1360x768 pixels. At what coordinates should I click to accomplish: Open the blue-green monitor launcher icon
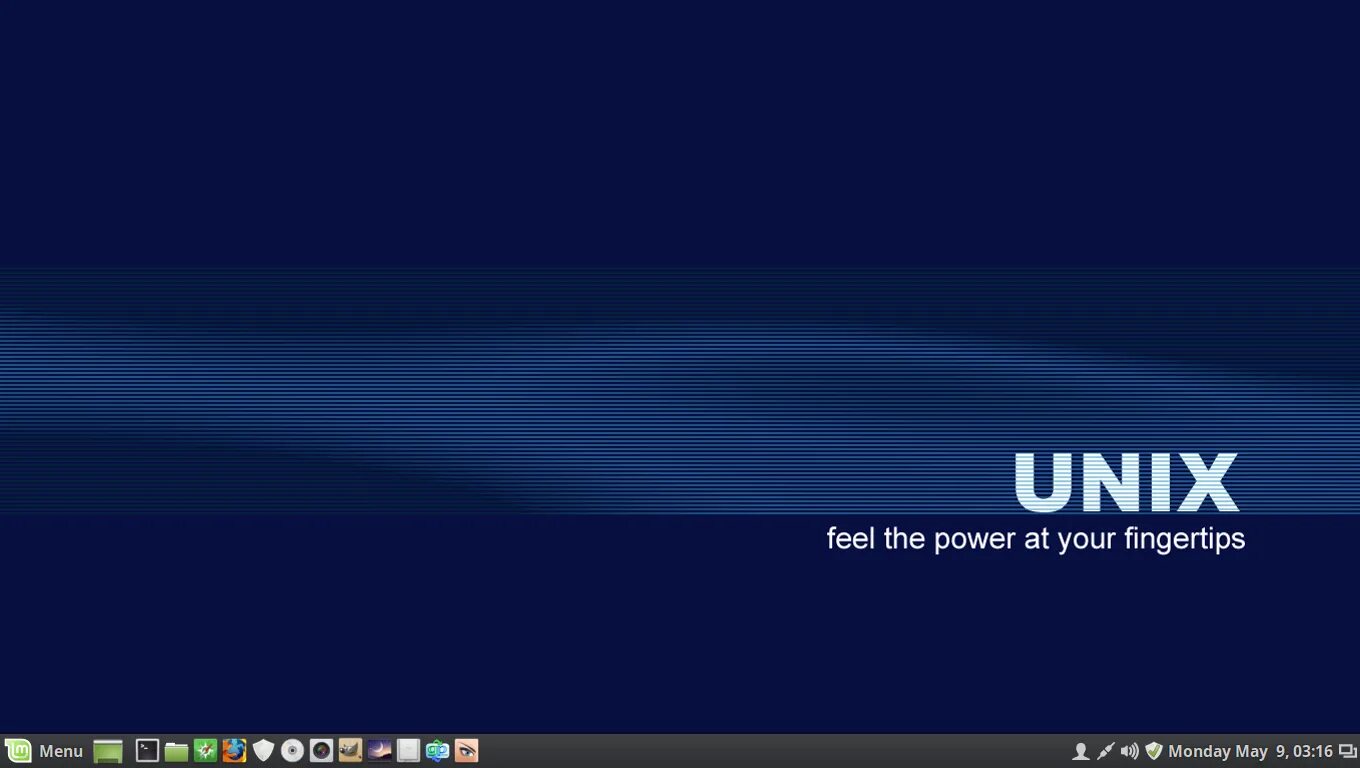[437, 751]
